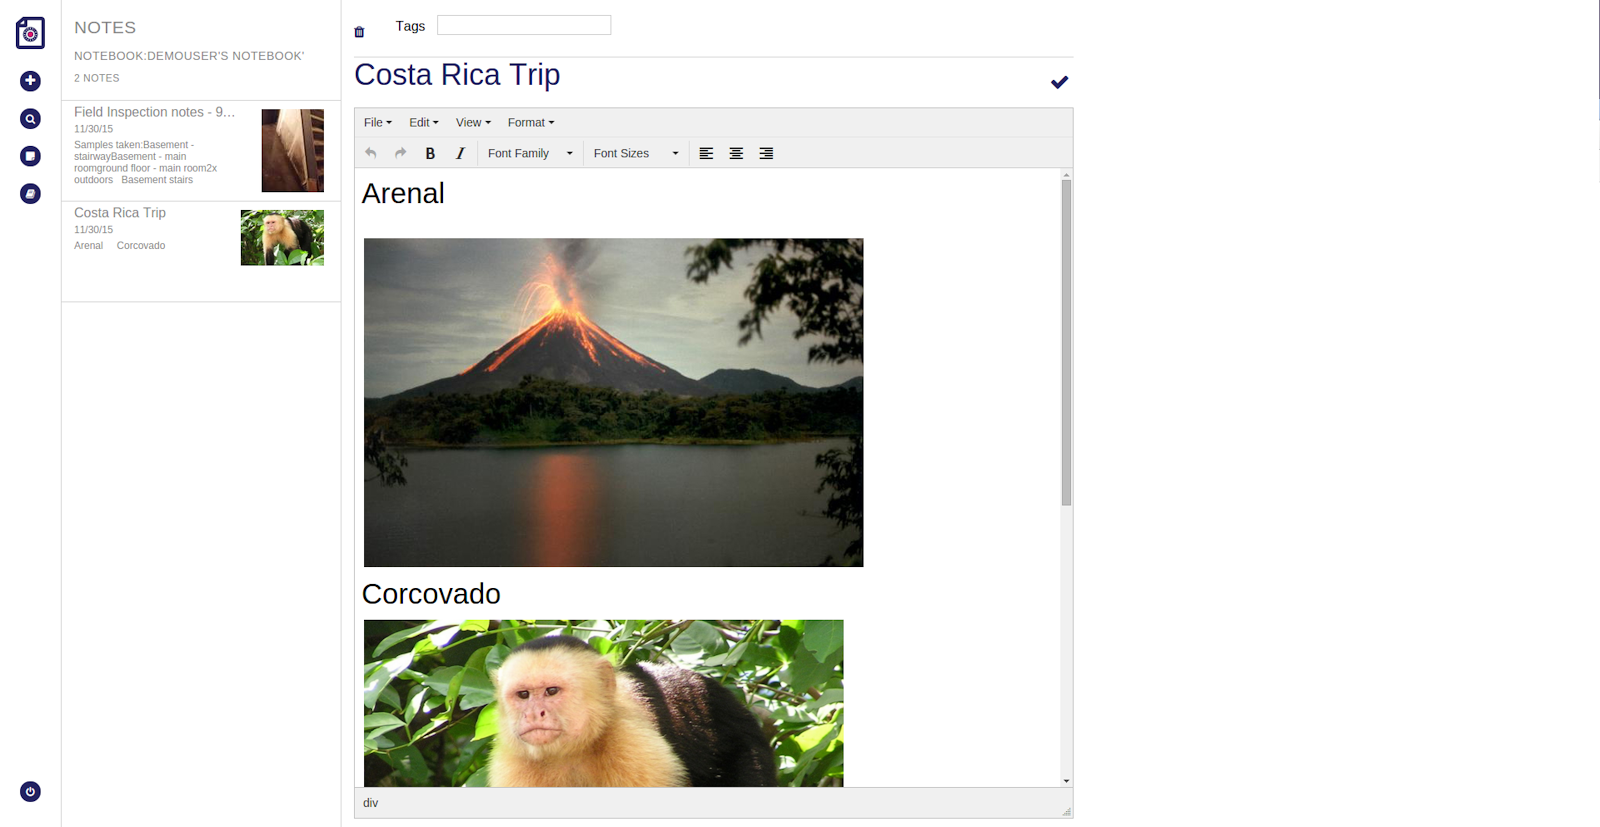Center align the text

[x=736, y=153]
